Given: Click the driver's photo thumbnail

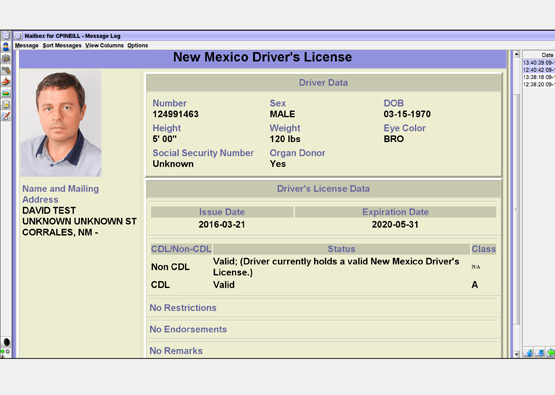Looking at the screenshot, I should [61, 124].
